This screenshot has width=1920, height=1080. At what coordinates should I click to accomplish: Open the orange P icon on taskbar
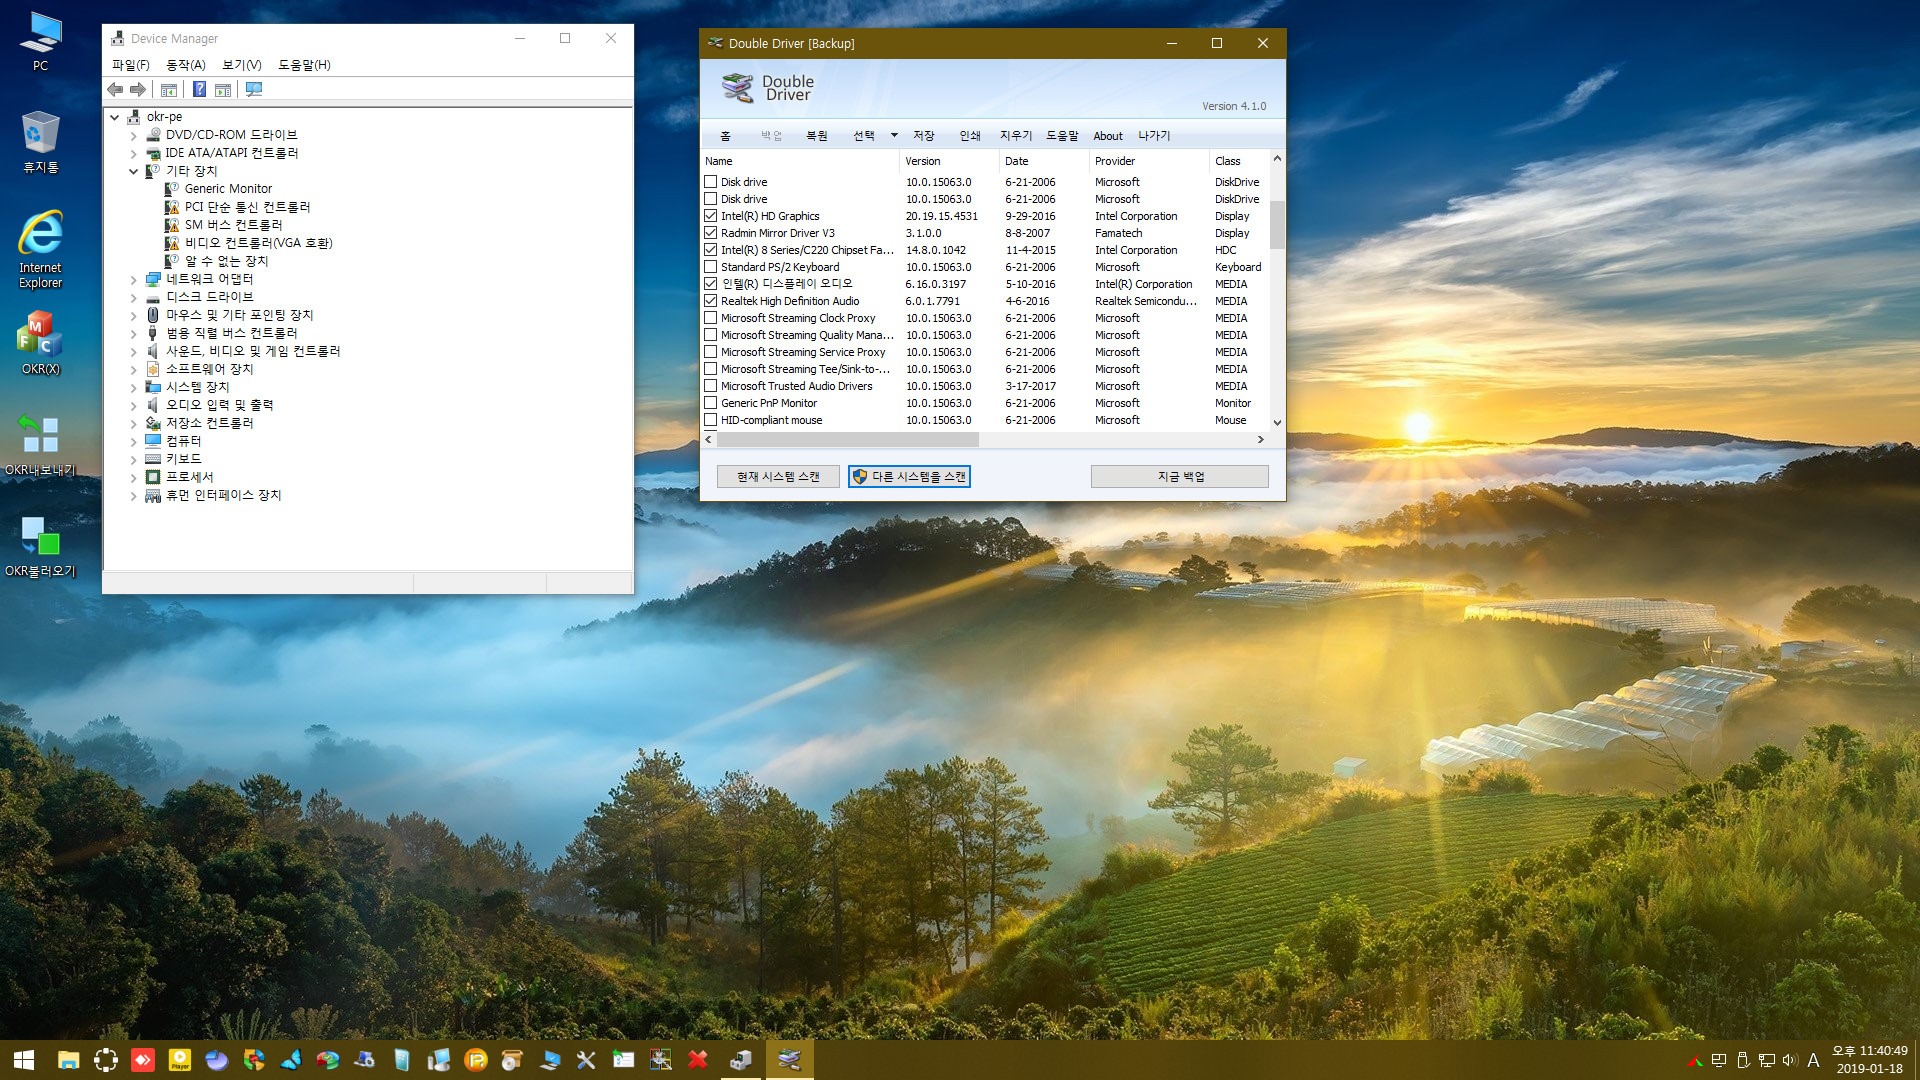point(476,1060)
